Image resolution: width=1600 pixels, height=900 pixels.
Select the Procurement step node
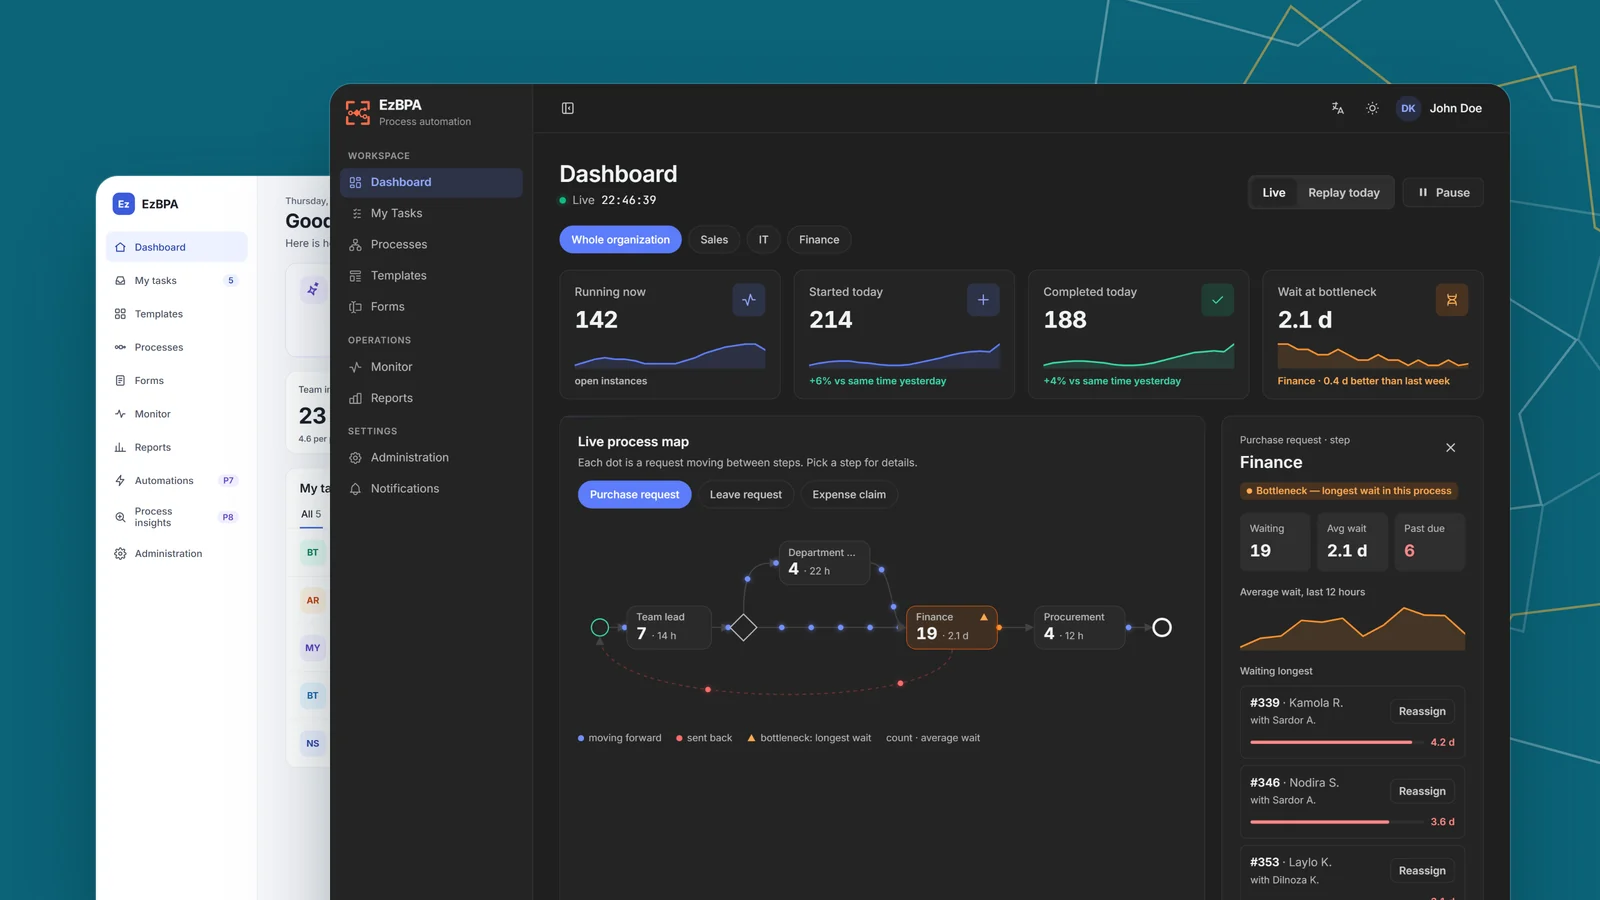coord(1079,627)
